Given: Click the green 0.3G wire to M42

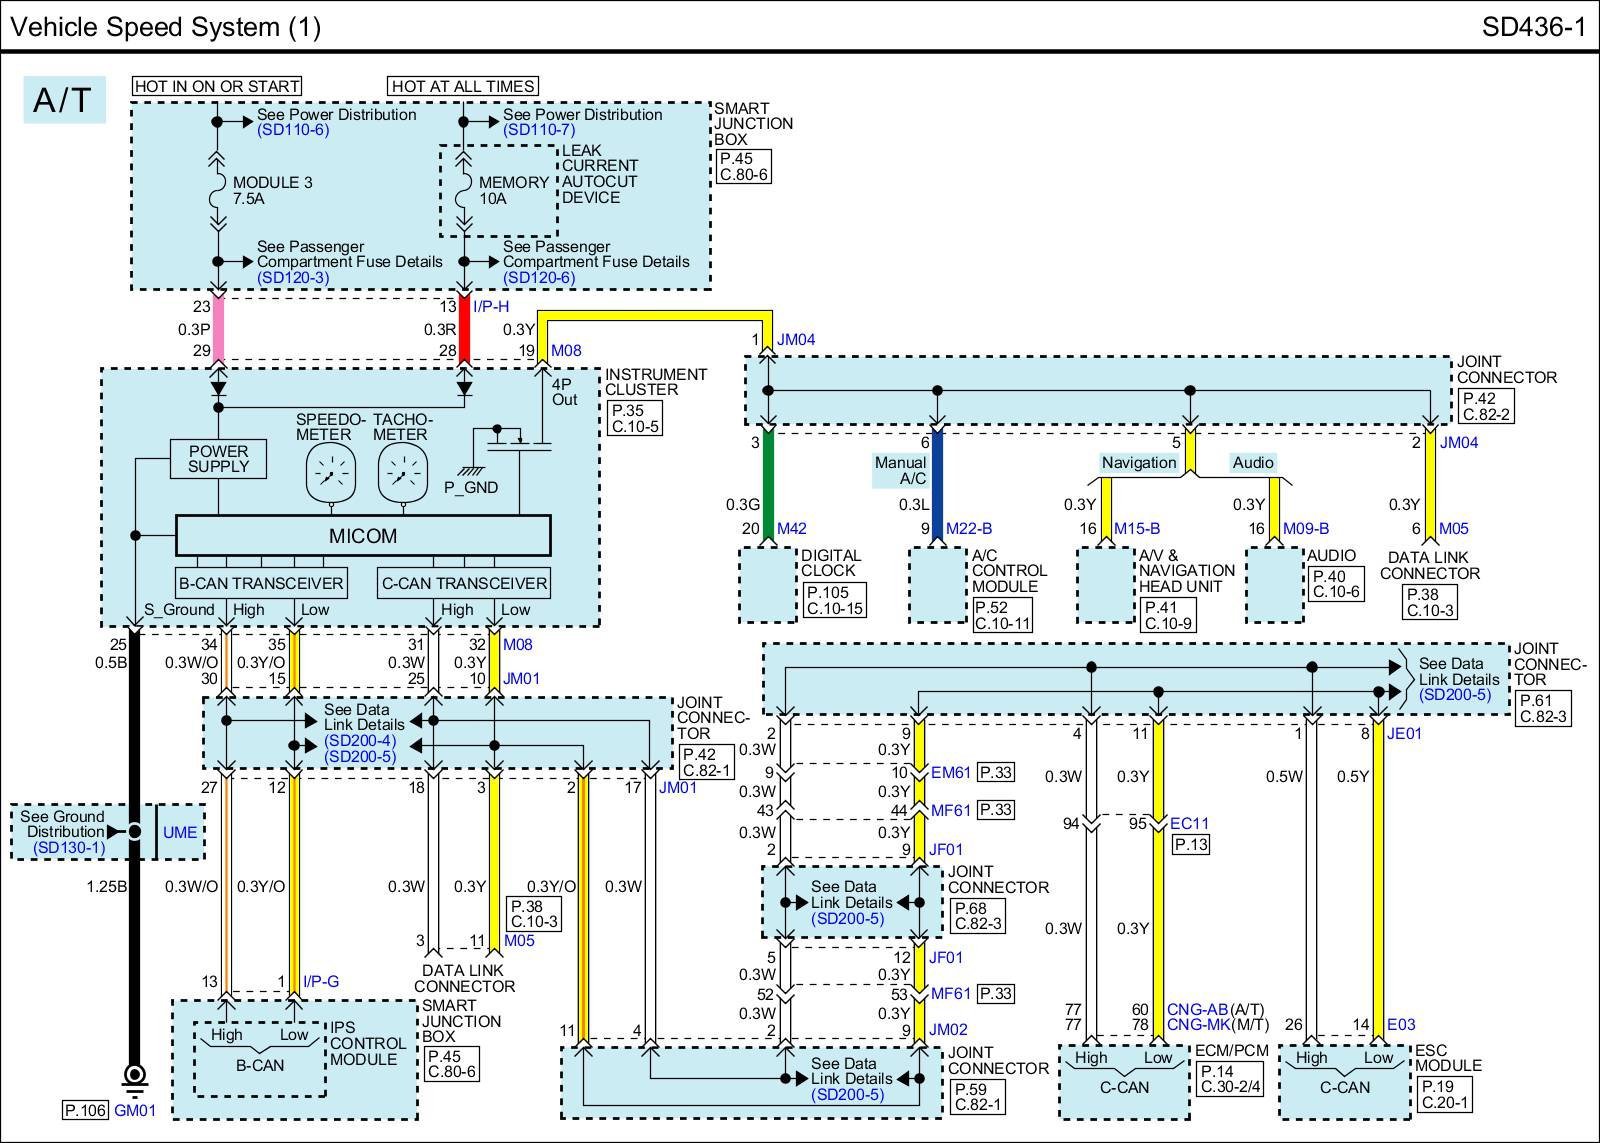Looking at the screenshot, I should 768,485.
